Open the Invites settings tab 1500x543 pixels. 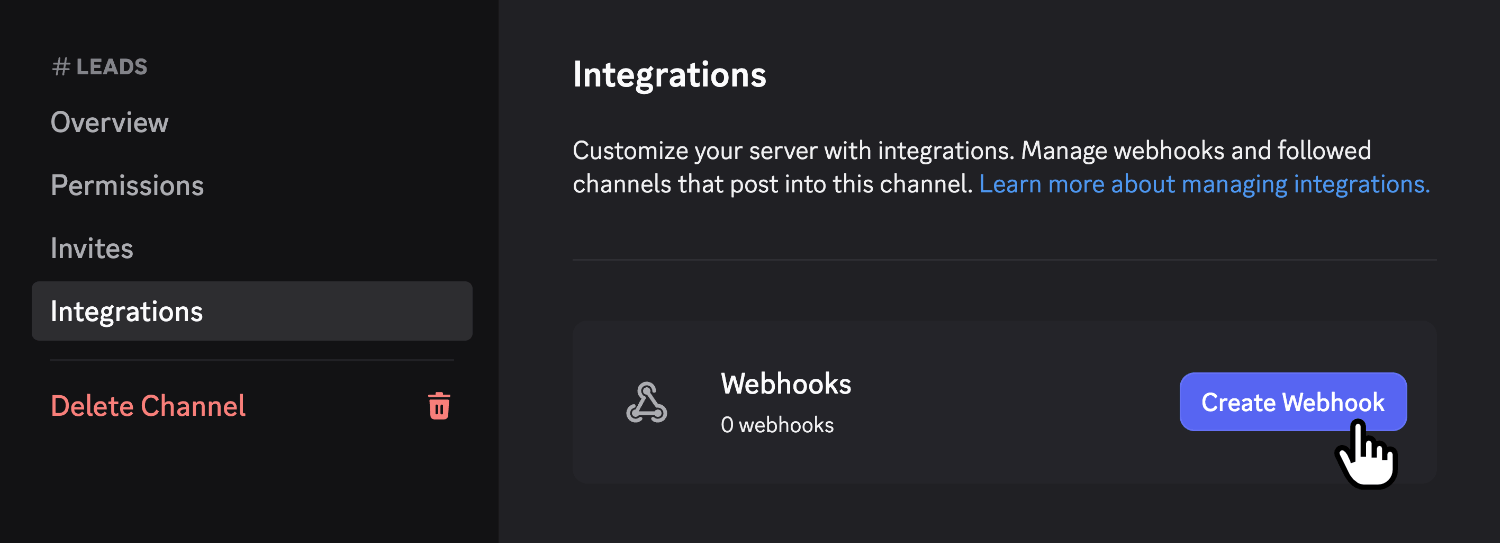92,249
